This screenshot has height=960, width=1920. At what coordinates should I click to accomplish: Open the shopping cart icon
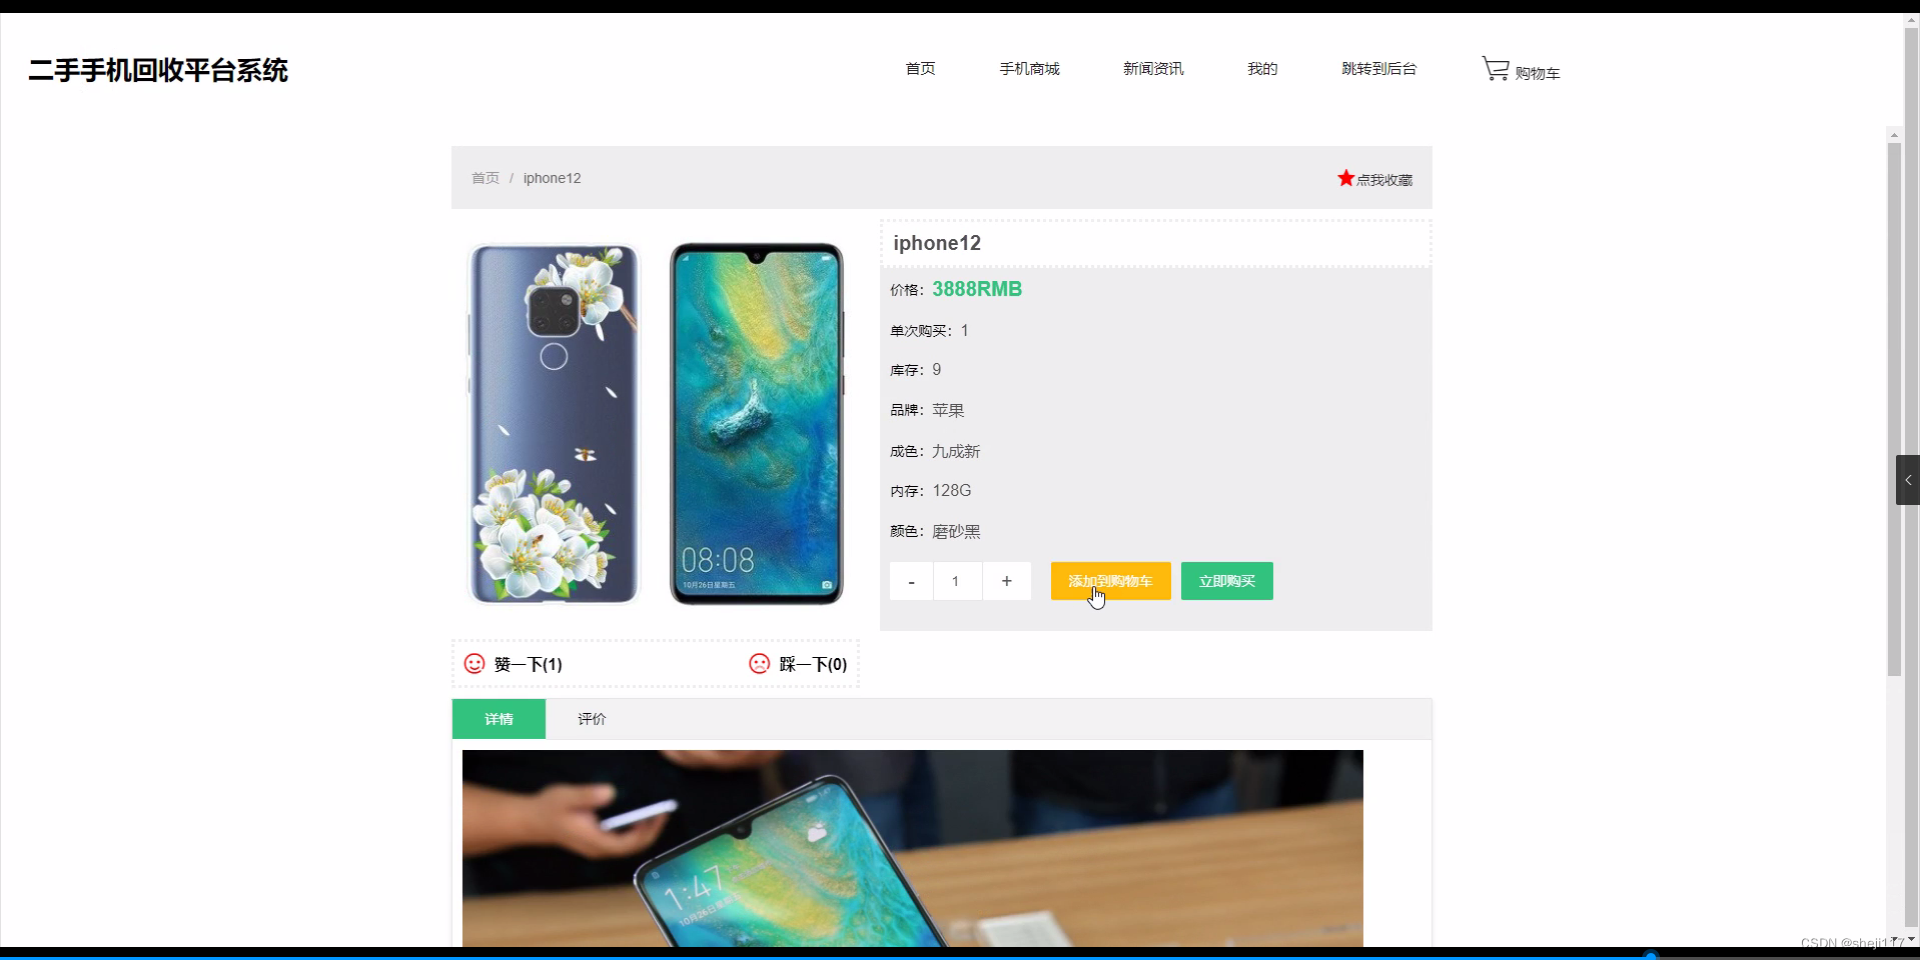(x=1495, y=69)
